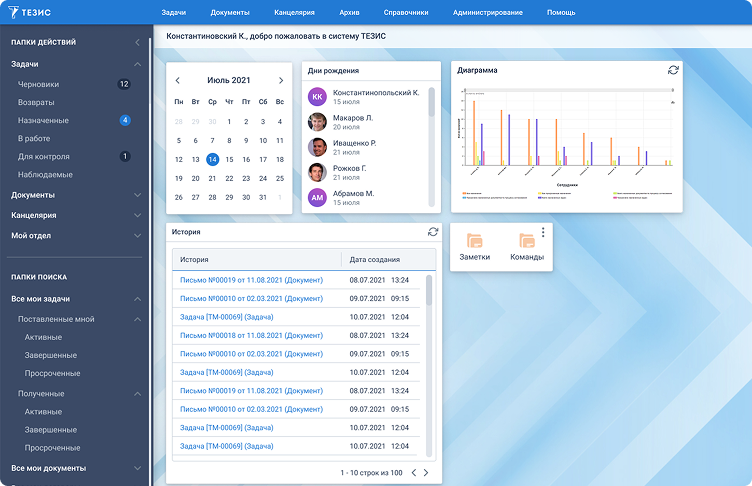Open Просроченные under Полученные
752x486 pixels.
coord(52,448)
